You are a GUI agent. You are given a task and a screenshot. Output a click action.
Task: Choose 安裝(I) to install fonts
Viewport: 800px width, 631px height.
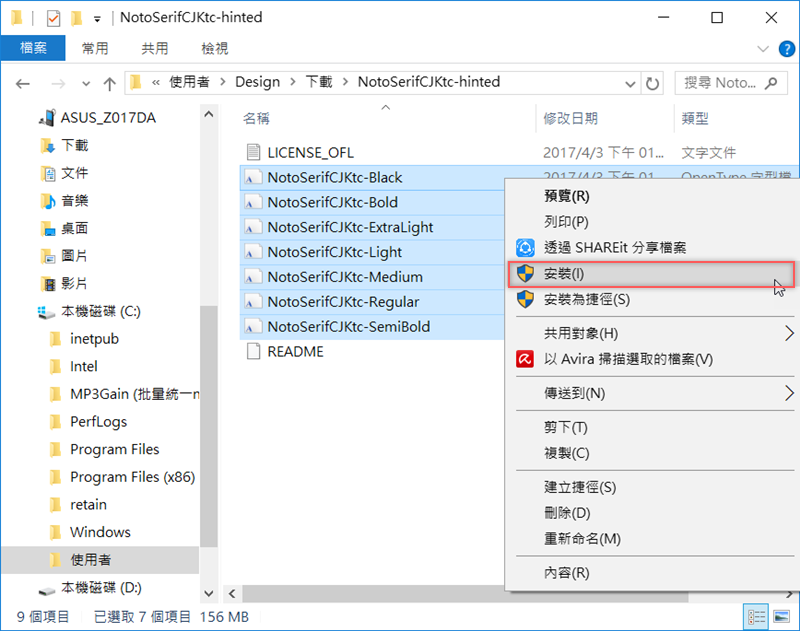coord(652,274)
